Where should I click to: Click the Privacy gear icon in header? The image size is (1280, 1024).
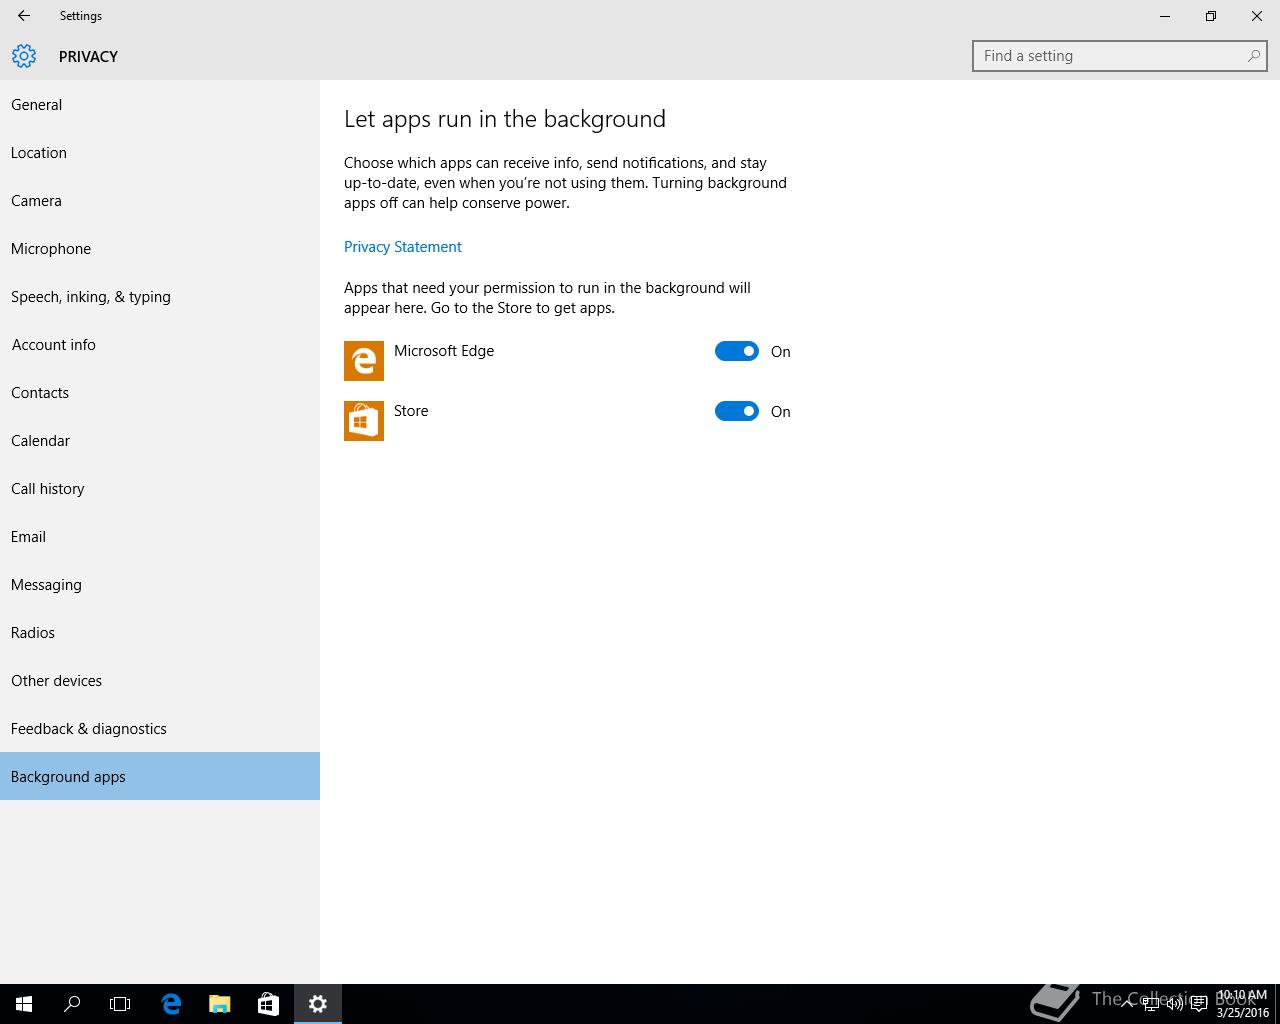point(24,56)
